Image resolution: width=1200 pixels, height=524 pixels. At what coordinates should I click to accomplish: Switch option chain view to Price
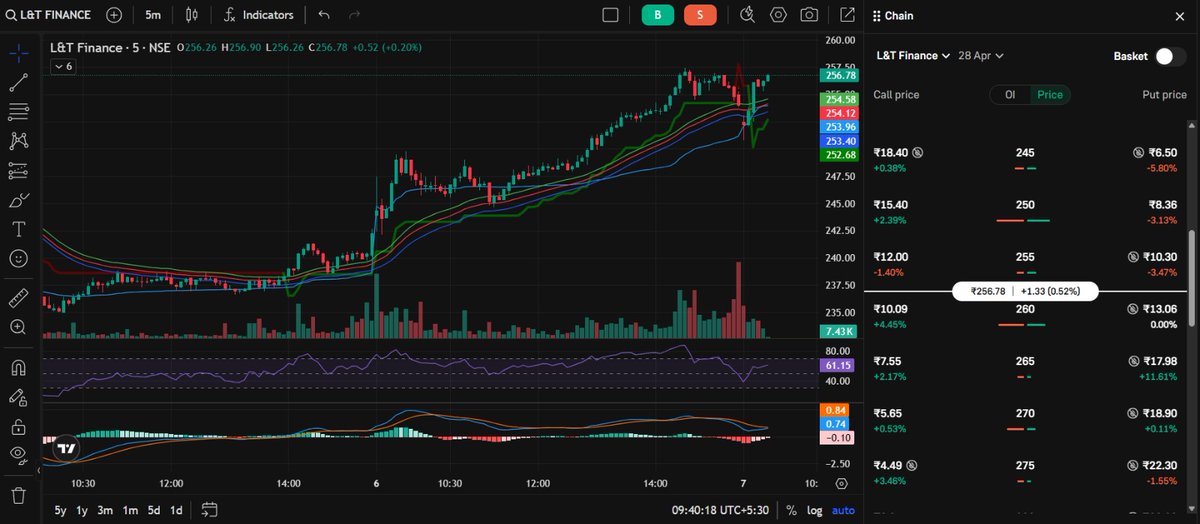pyautogui.click(x=1050, y=95)
